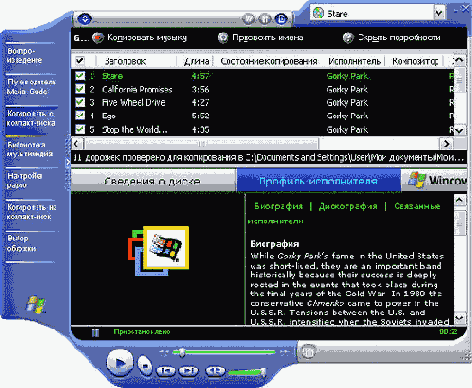Click the track list scroll-down arrow

click(x=459, y=130)
